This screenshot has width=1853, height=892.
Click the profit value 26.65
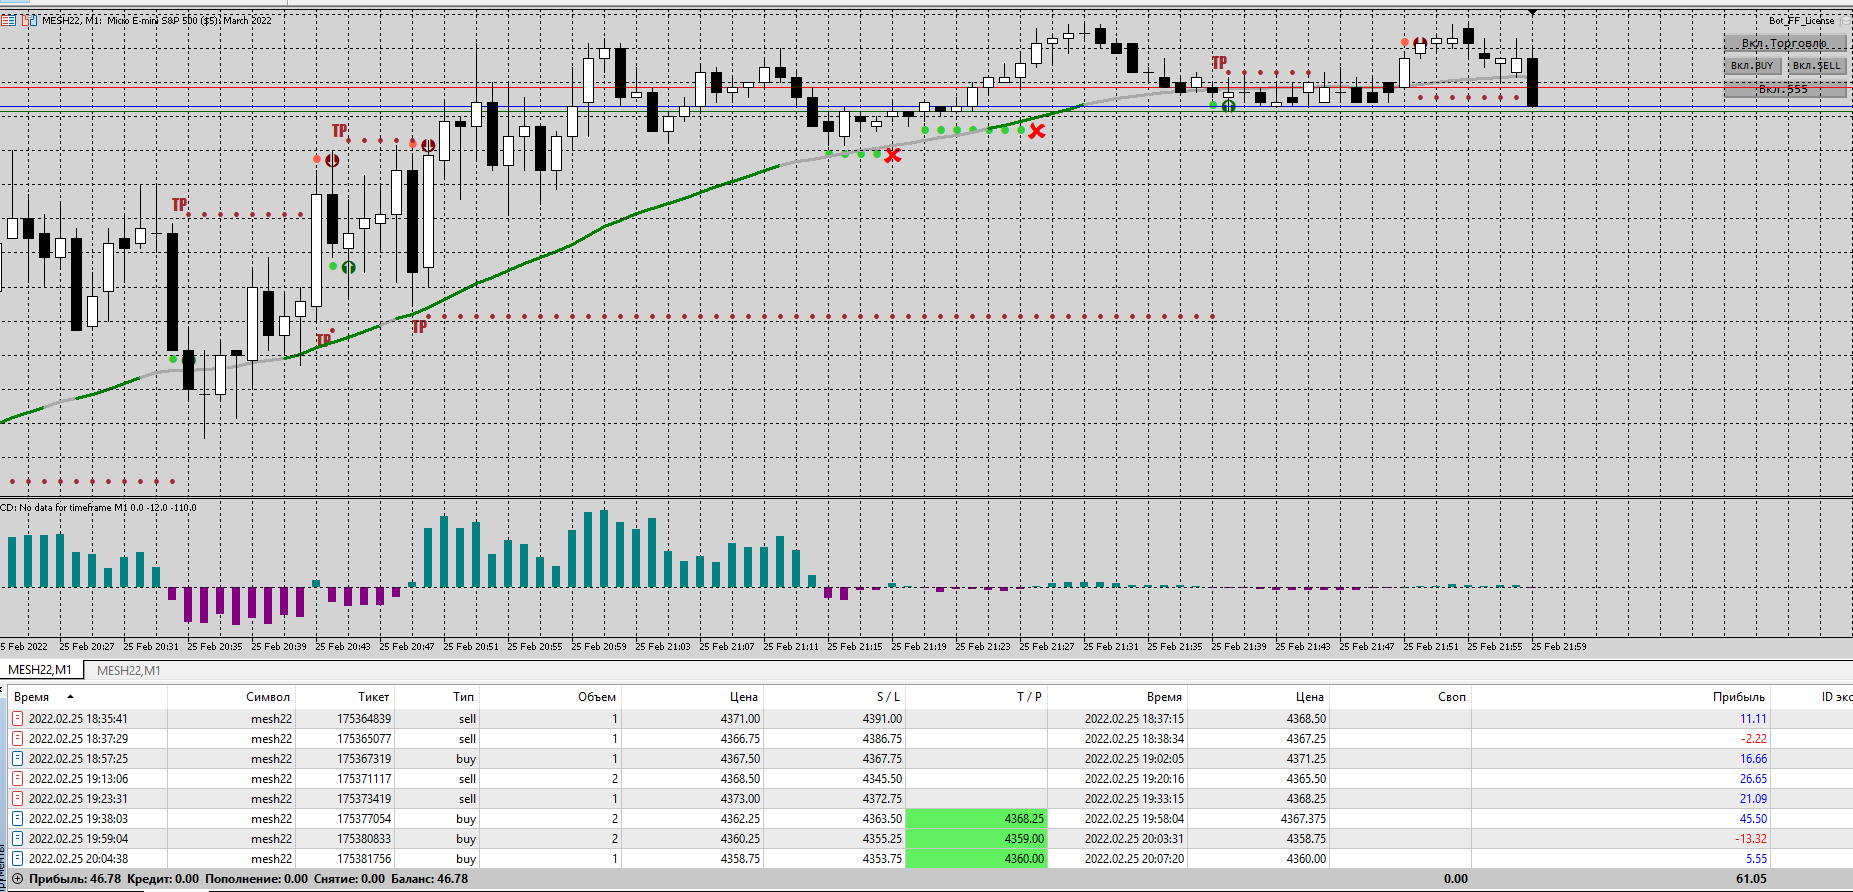point(1753,779)
